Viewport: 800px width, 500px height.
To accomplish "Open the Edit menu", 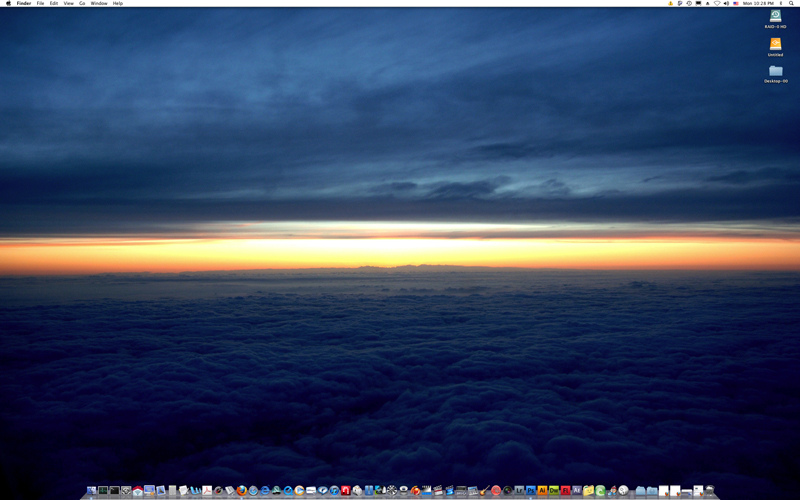I will click(x=54, y=3).
